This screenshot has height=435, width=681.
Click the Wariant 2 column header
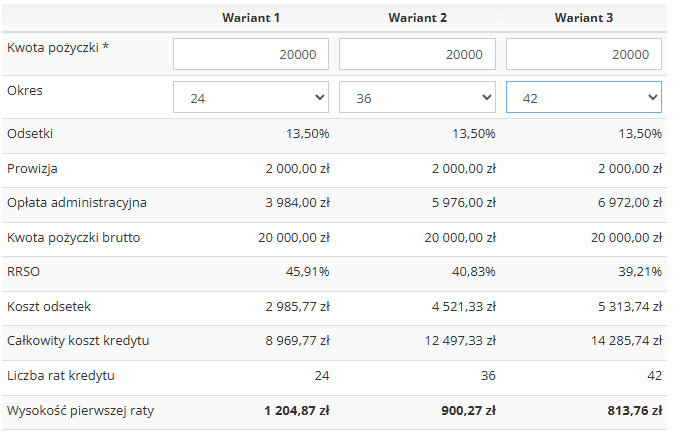point(417,18)
